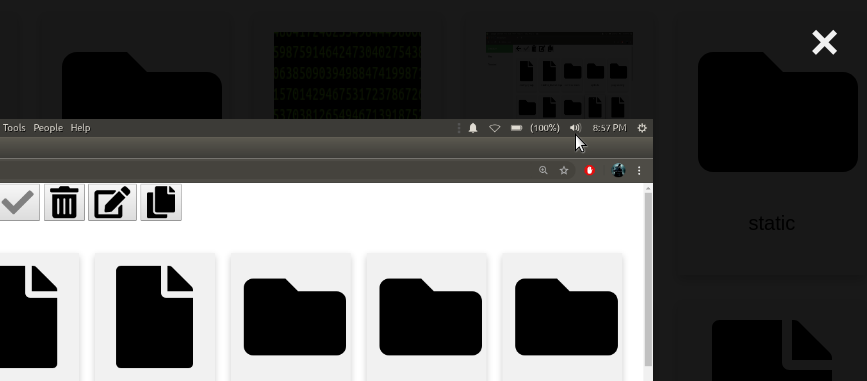Open the system settings gear

pos(641,128)
